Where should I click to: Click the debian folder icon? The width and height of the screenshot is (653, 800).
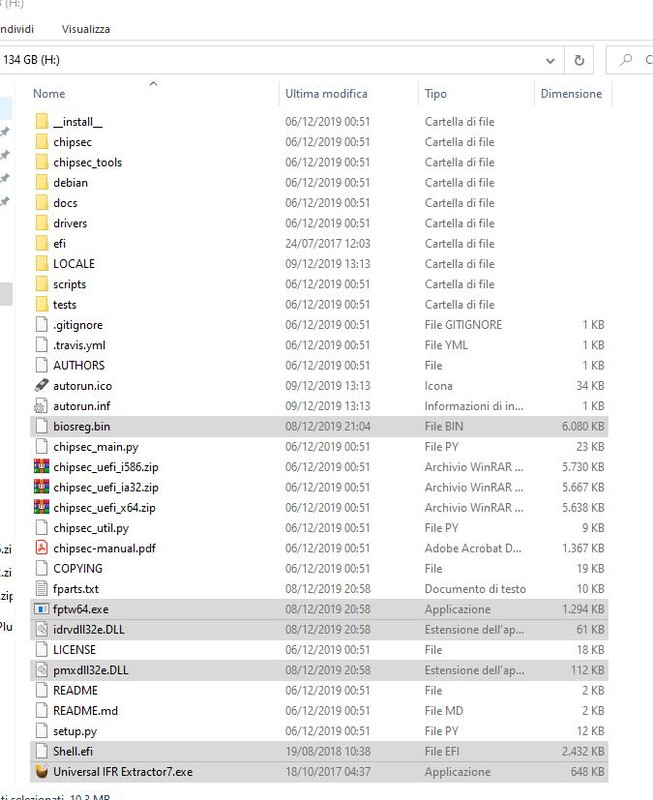coord(42,182)
